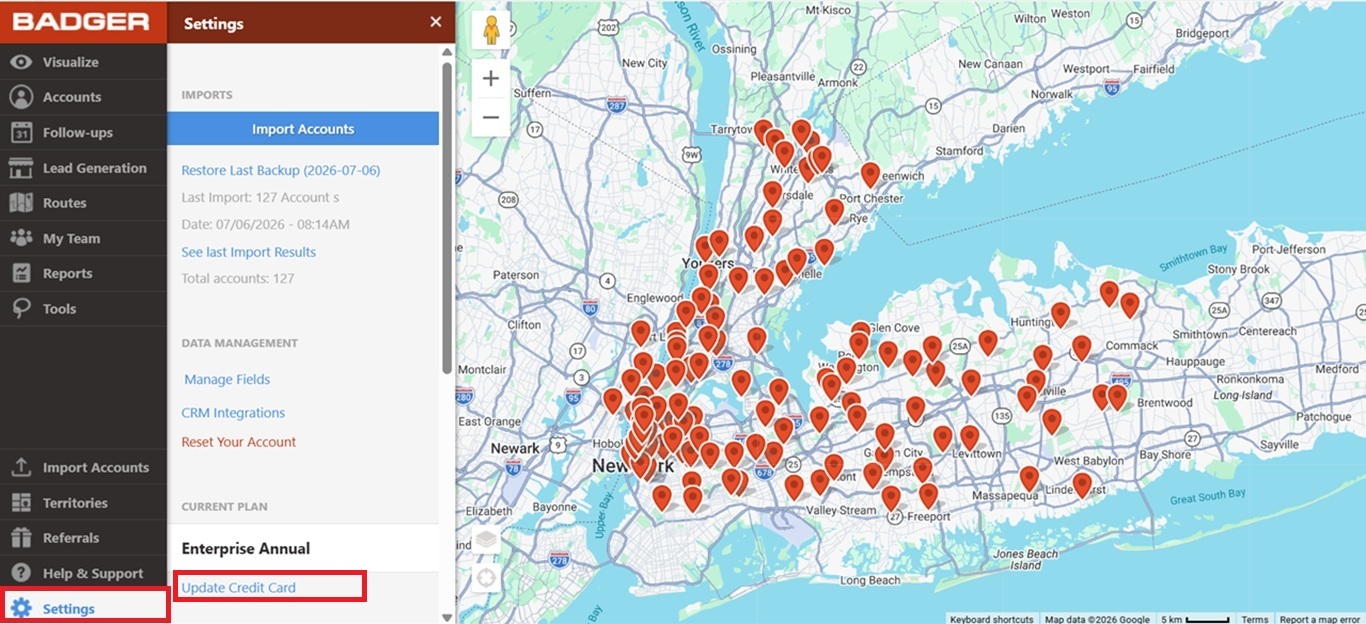Open the Manage Fields link
The image size is (1366, 624).
227,379
